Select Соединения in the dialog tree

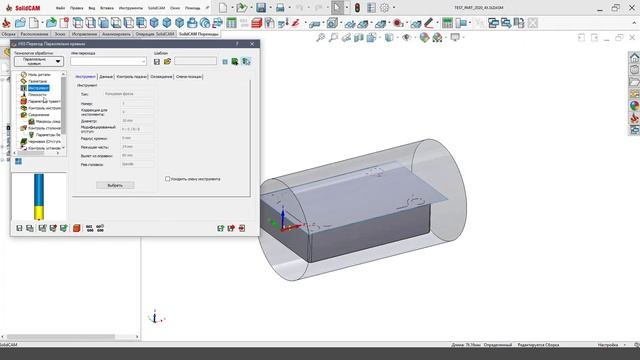39,115
